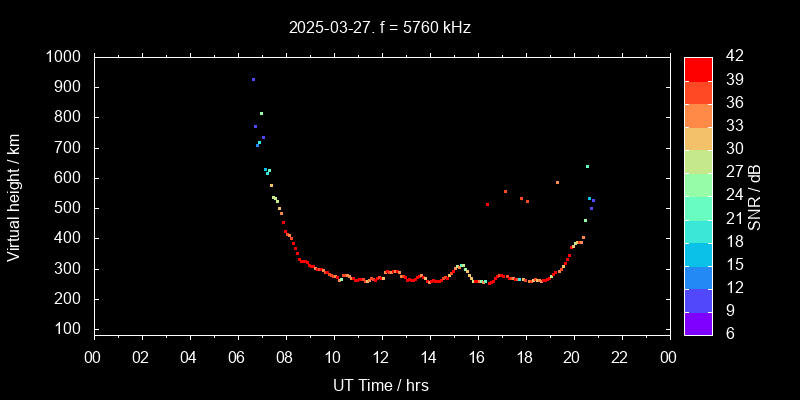
Task: Click the plot title with date and frequency
Action: (380, 28)
